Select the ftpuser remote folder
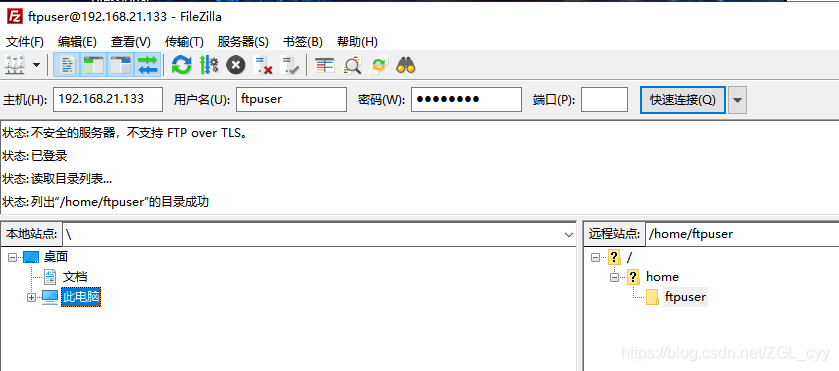 click(685, 297)
